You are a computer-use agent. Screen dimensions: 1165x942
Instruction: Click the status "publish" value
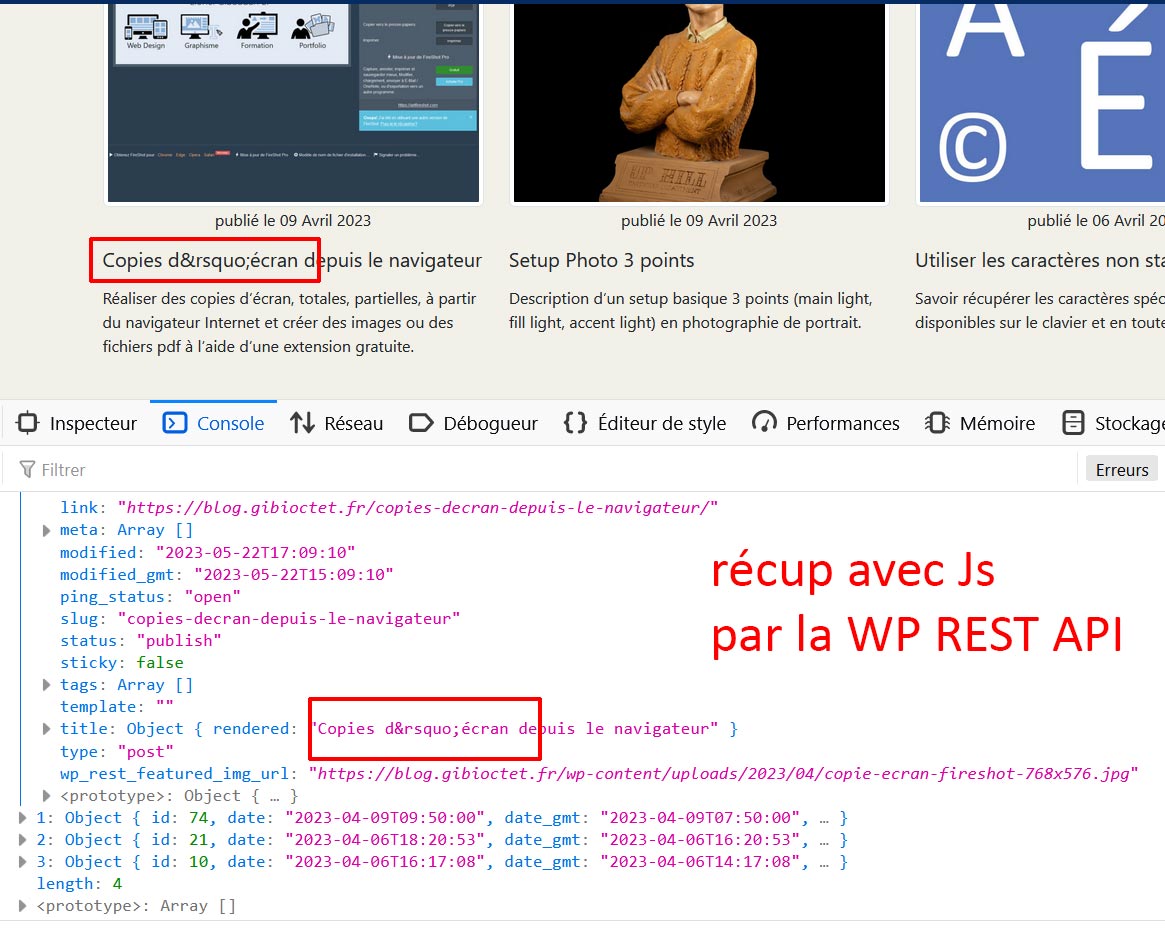(179, 640)
